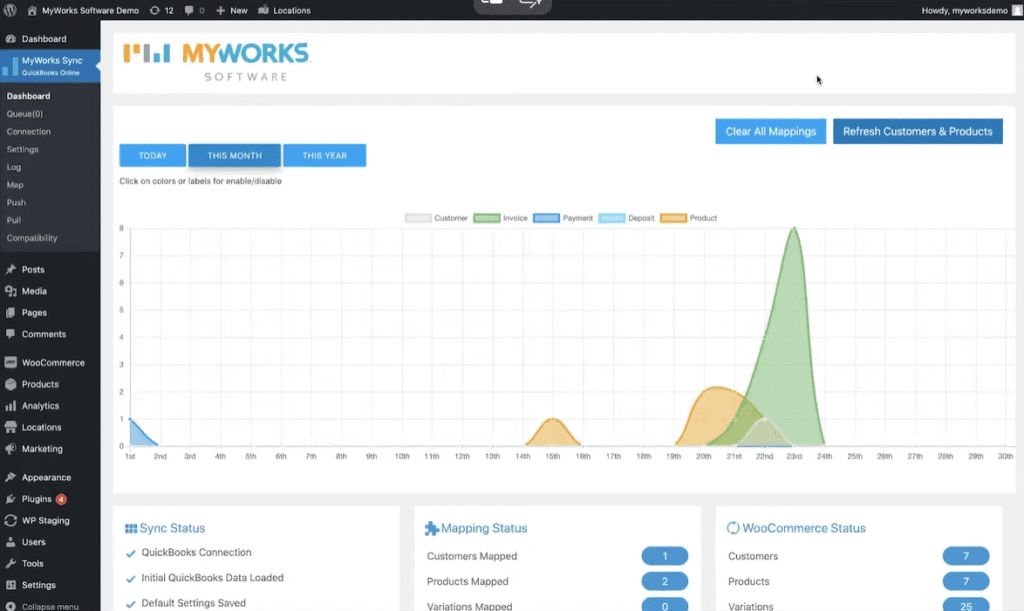
Task: Click the Locations store icon in the sidebar
Action: 10,427
